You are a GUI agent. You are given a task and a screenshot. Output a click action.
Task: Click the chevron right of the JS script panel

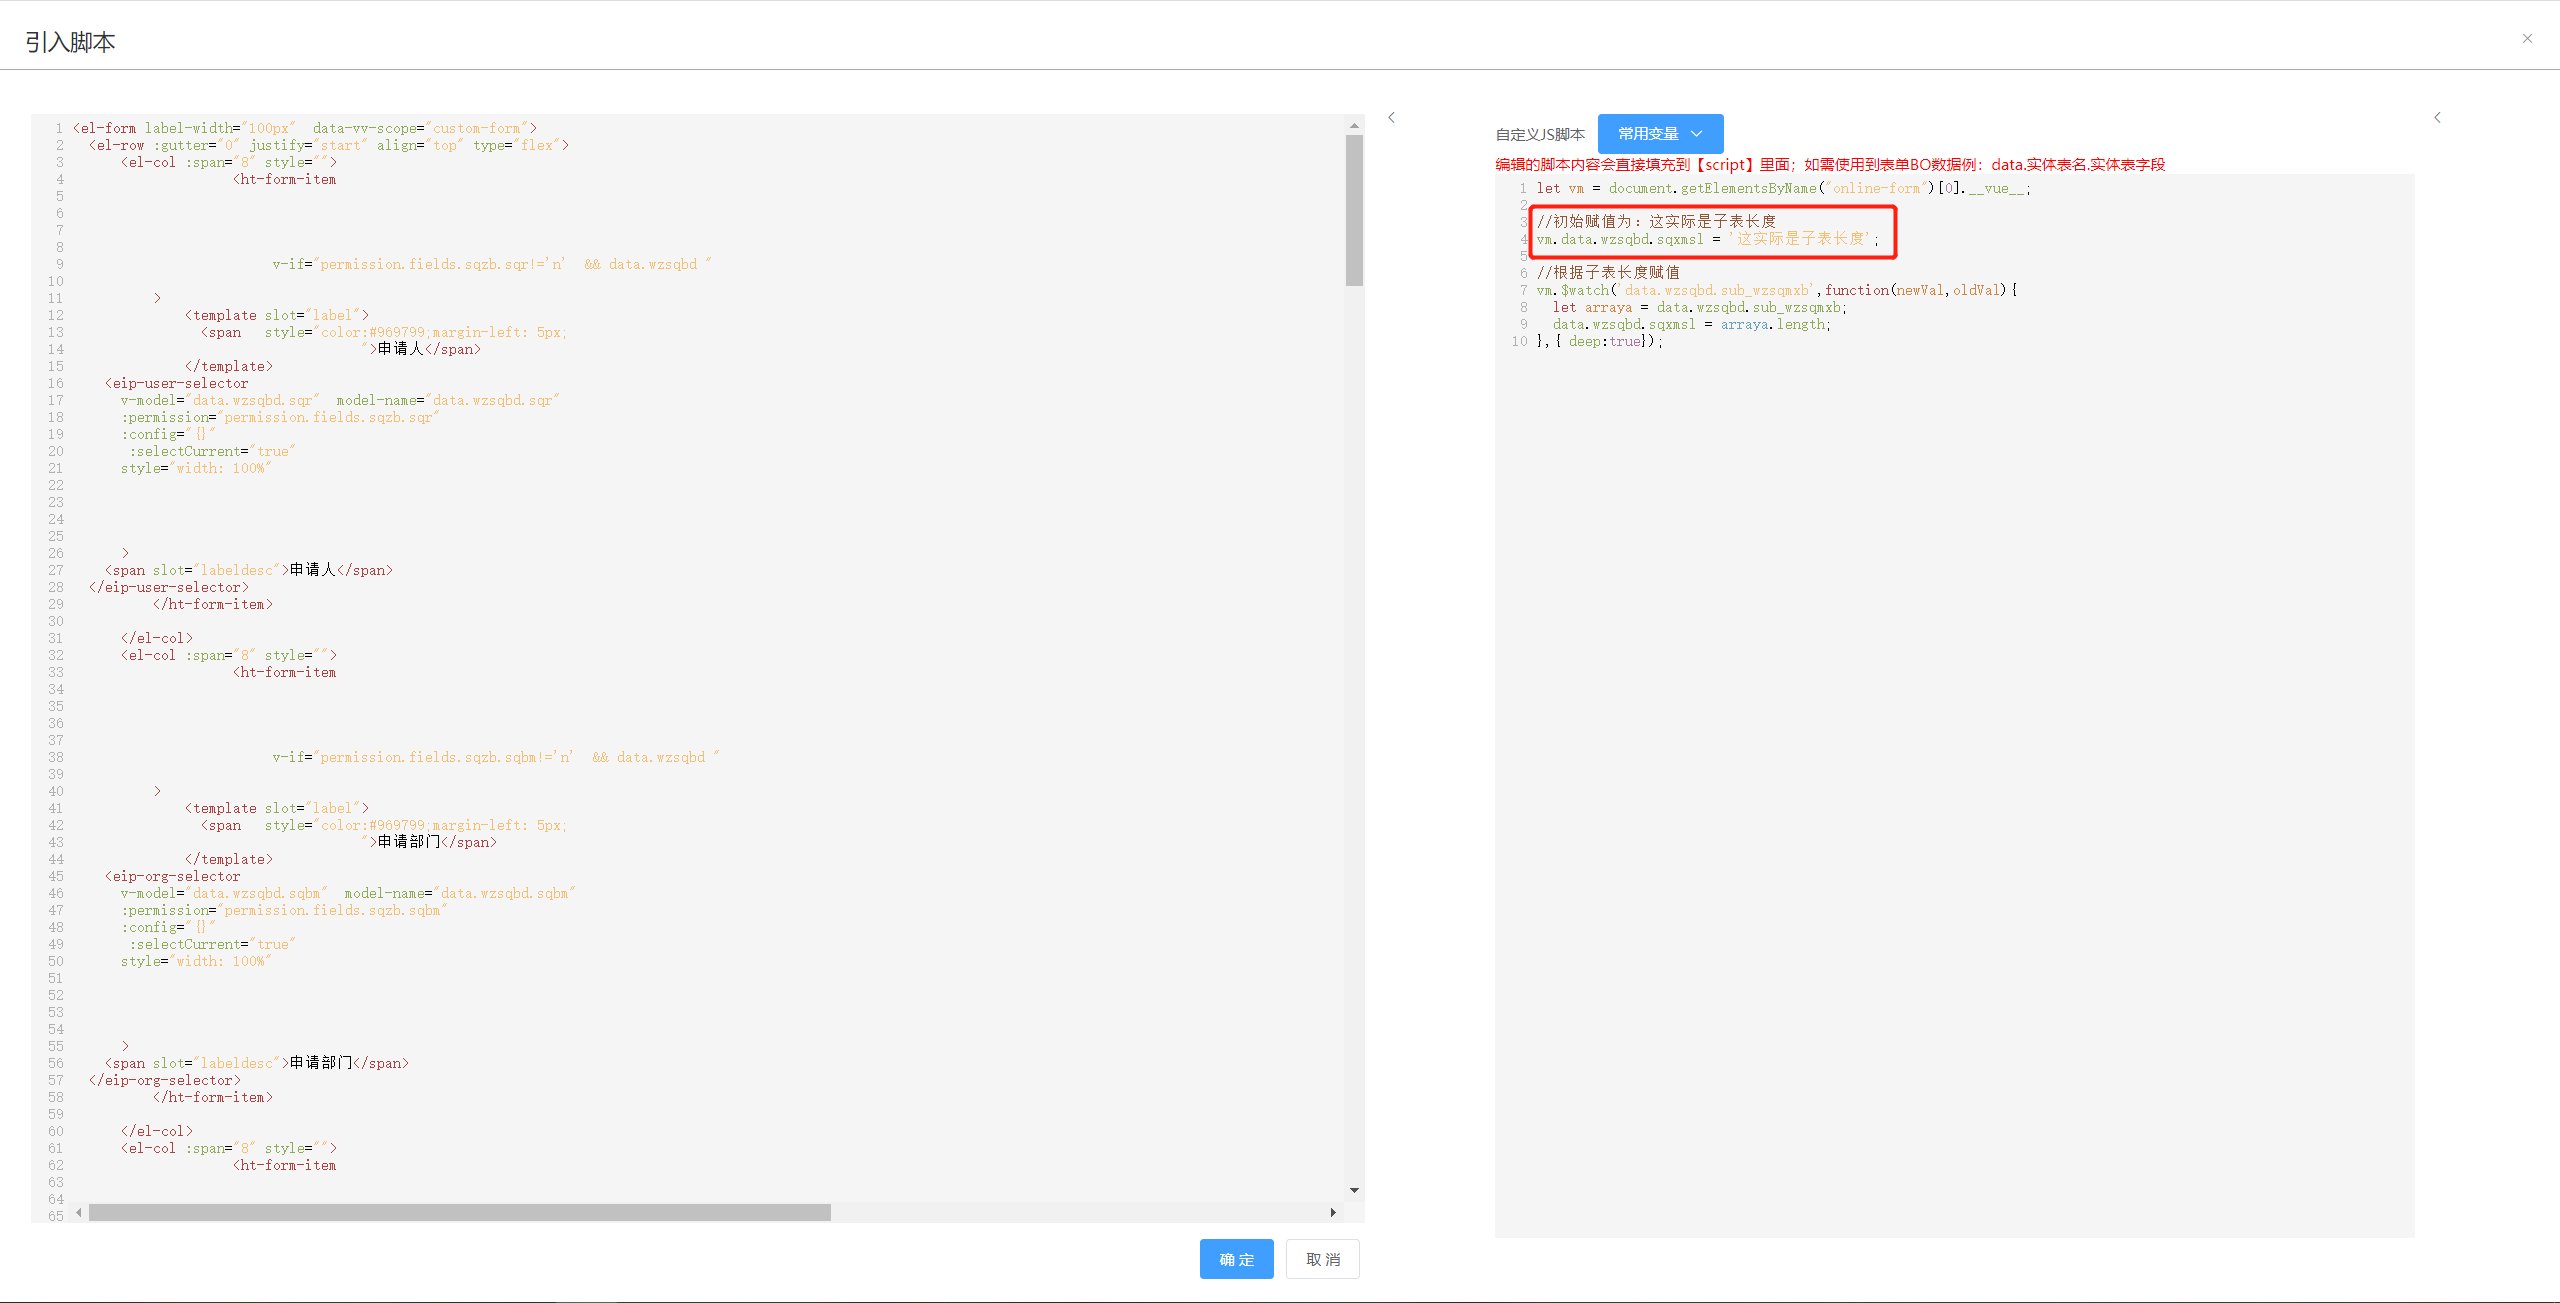tap(2437, 118)
